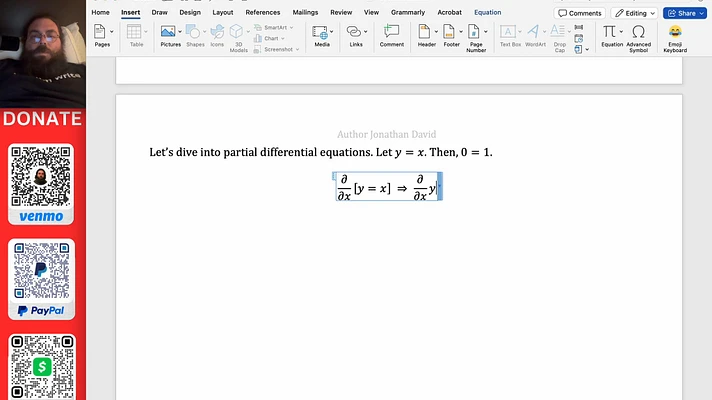This screenshot has height=400, width=712.
Task: Open the equation options arrow beside the formula
Action: click(x=440, y=186)
